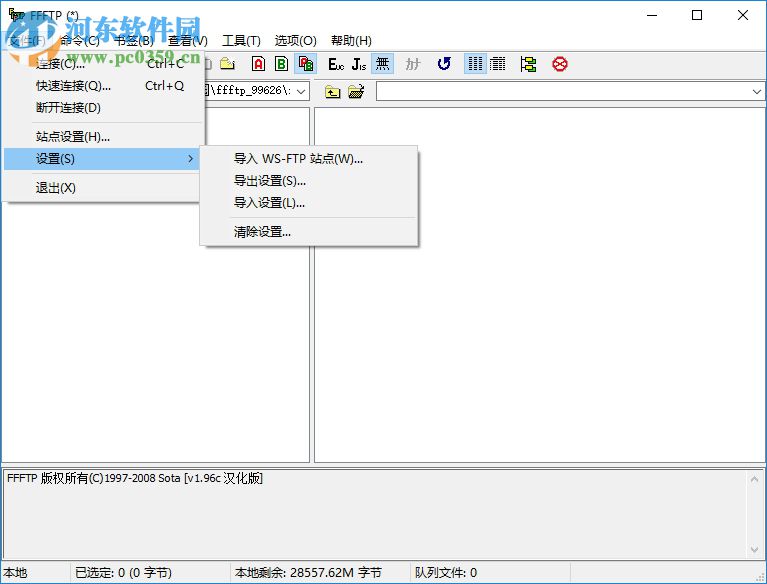Switch to list view columns icon
767x584 pixels.
475,64
